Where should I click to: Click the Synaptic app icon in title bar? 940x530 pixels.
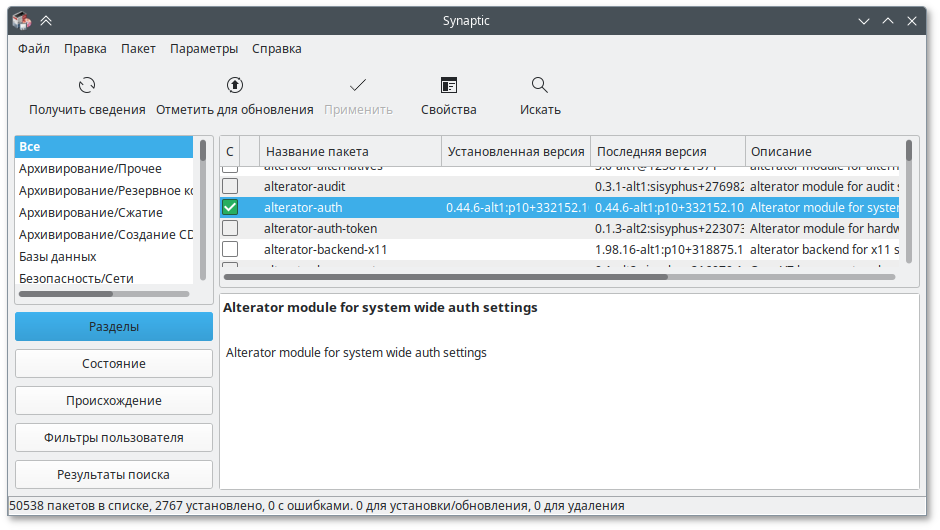(20, 20)
